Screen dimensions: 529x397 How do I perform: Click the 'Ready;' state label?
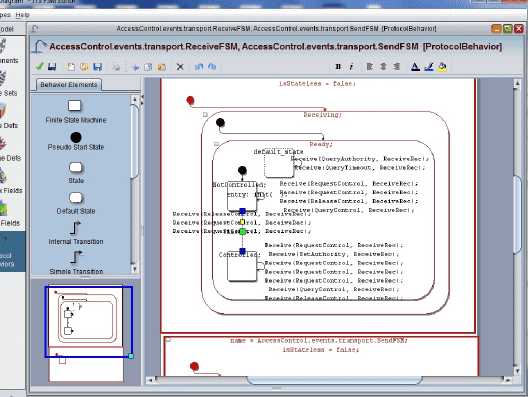click(x=321, y=144)
